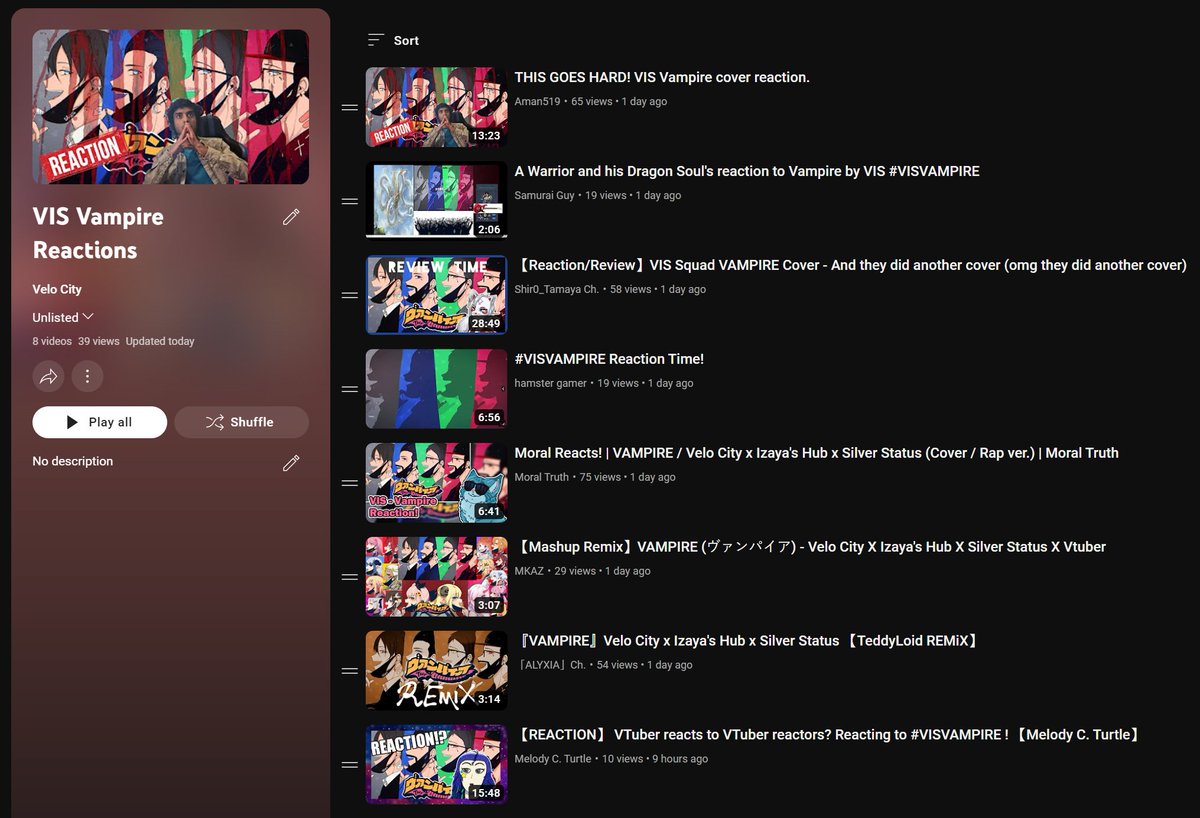Shuffle the playlist

241,422
